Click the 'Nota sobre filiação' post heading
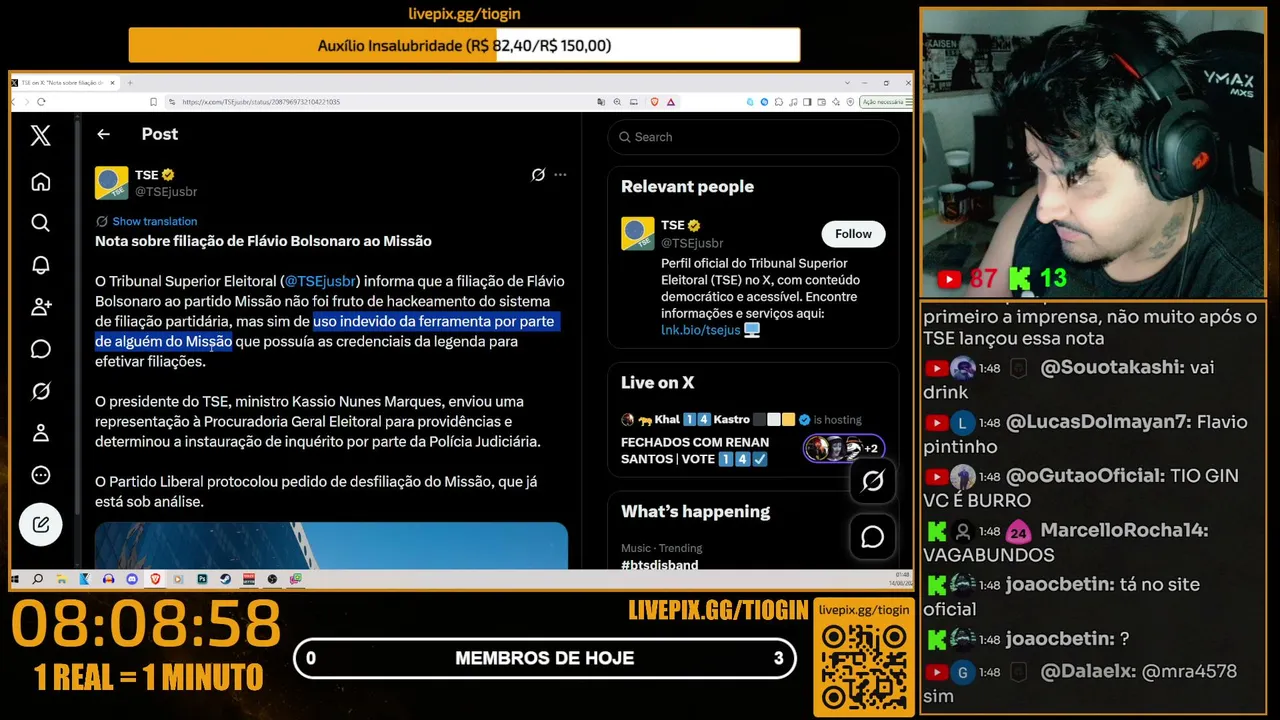1280x720 pixels. click(x=263, y=241)
